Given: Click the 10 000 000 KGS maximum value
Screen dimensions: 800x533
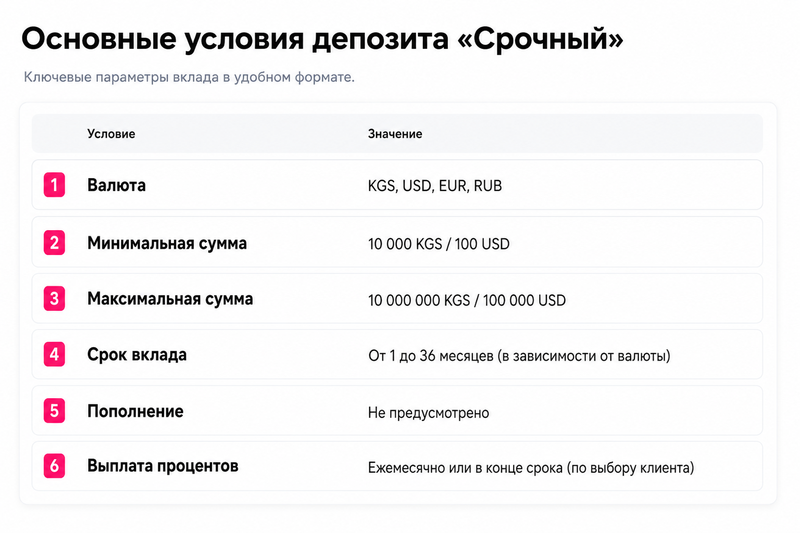Looking at the screenshot, I should [419, 300].
